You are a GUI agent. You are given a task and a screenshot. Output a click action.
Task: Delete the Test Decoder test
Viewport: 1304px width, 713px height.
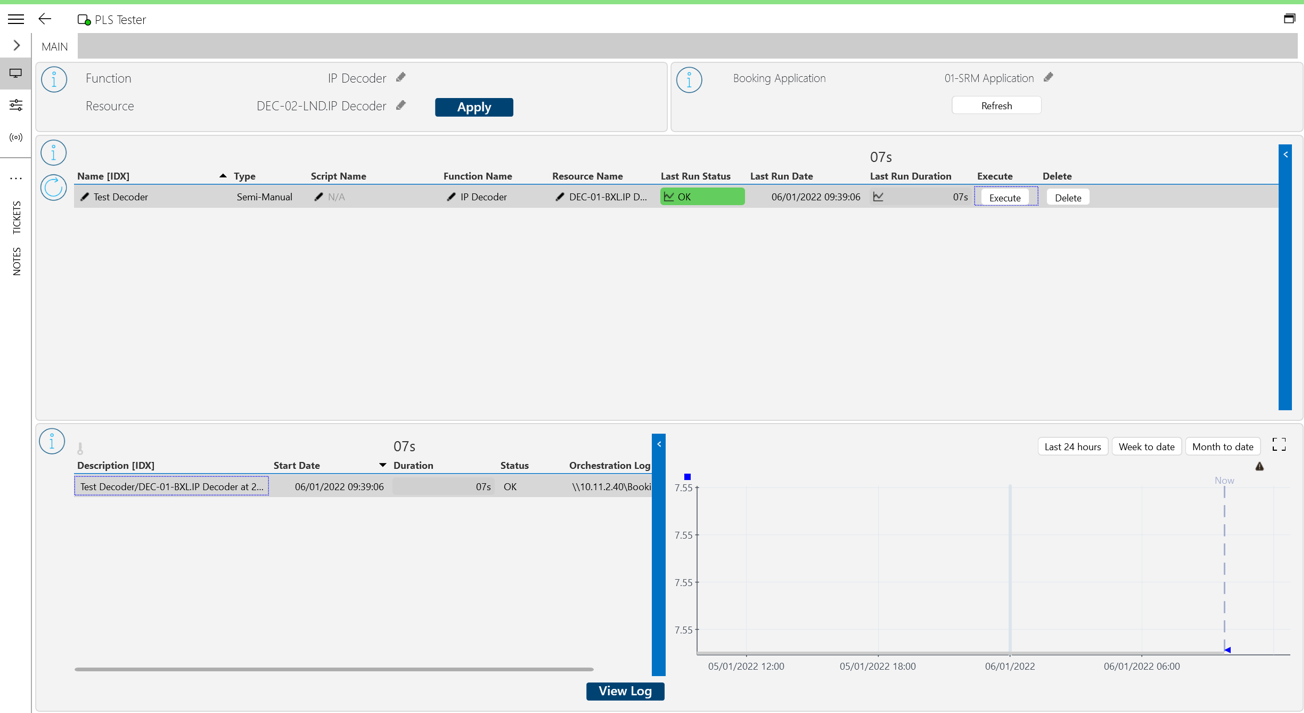tap(1068, 197)
